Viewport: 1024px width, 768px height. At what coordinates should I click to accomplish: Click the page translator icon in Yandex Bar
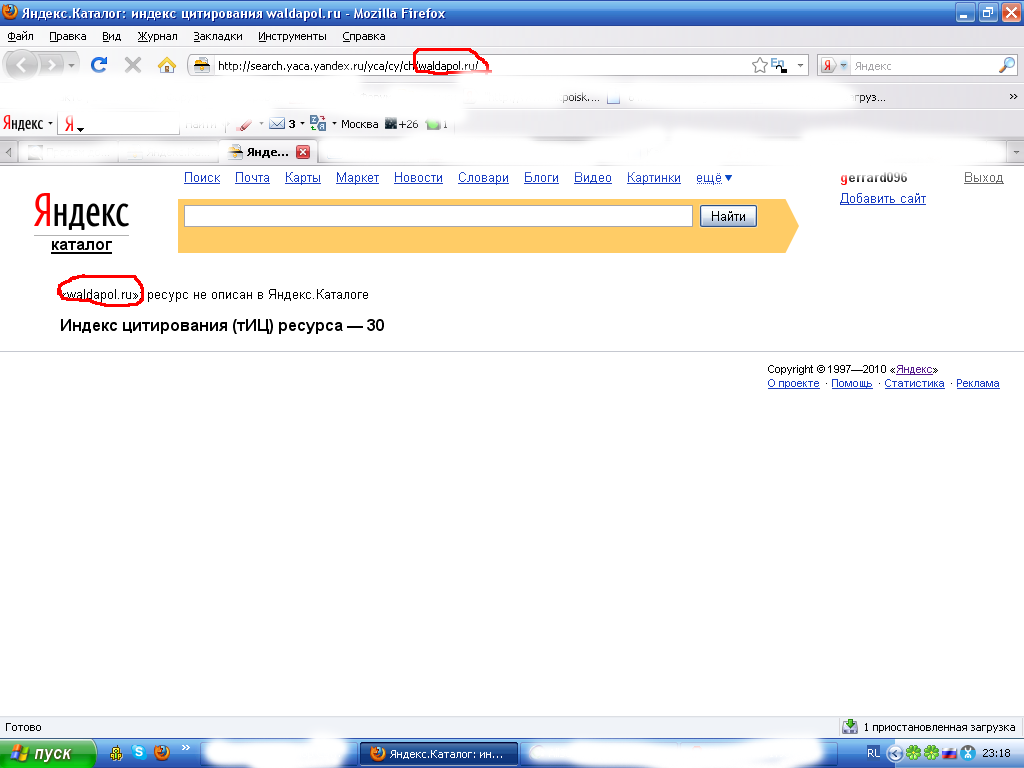pos(318,123)
